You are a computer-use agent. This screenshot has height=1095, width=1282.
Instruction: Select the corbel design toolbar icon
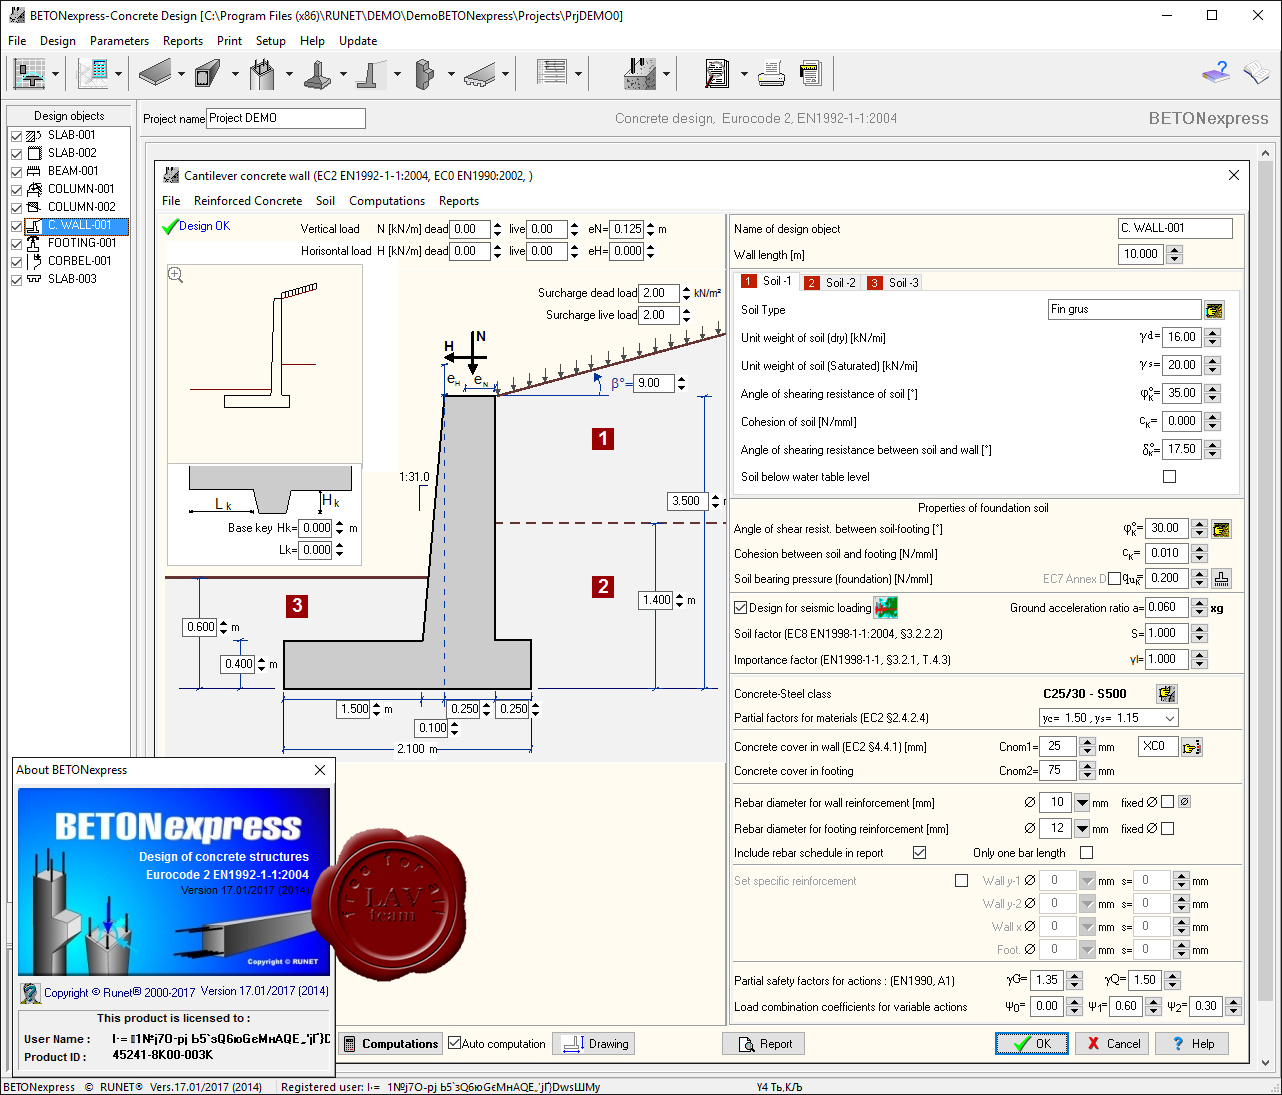[x=424, y=73]
